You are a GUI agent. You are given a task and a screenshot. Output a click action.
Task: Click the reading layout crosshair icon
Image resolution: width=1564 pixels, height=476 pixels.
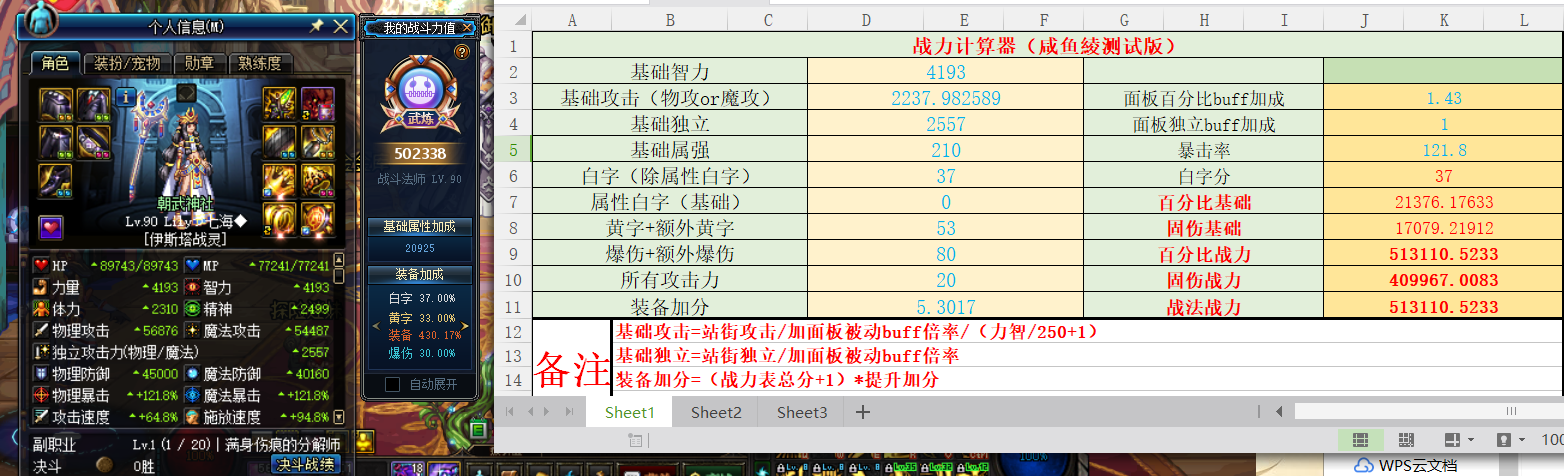click(x=1453, y=439)
